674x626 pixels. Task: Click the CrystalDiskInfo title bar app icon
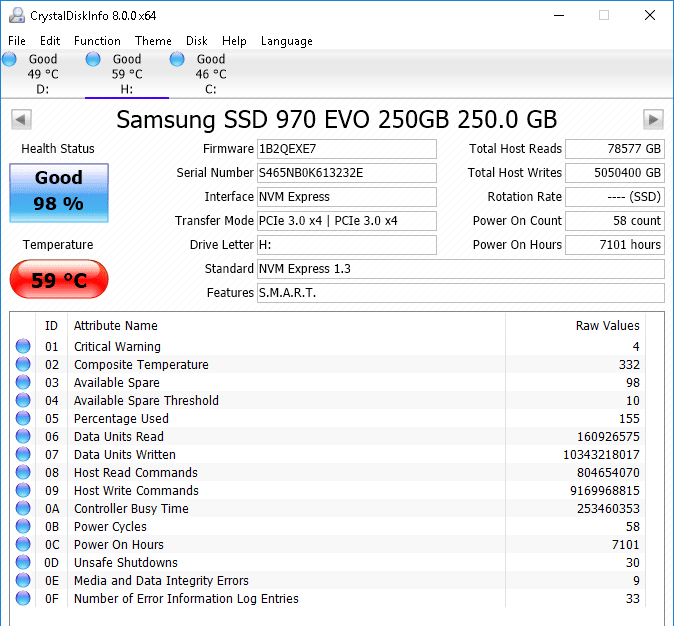click(17, 15)
